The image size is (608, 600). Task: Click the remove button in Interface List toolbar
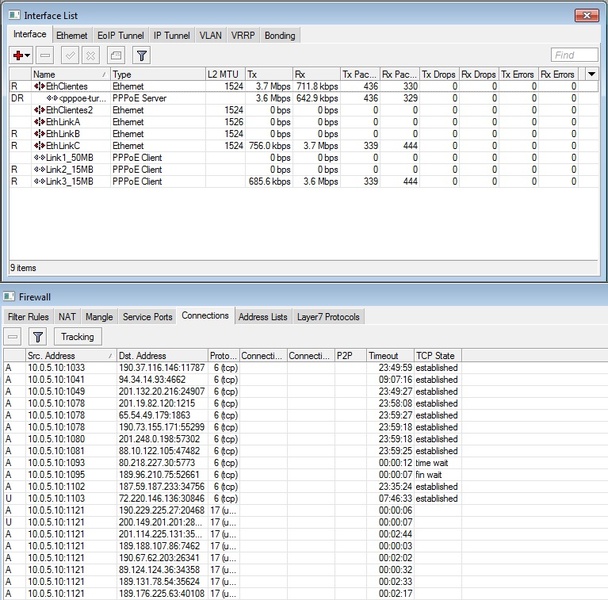tap(45, 55)
